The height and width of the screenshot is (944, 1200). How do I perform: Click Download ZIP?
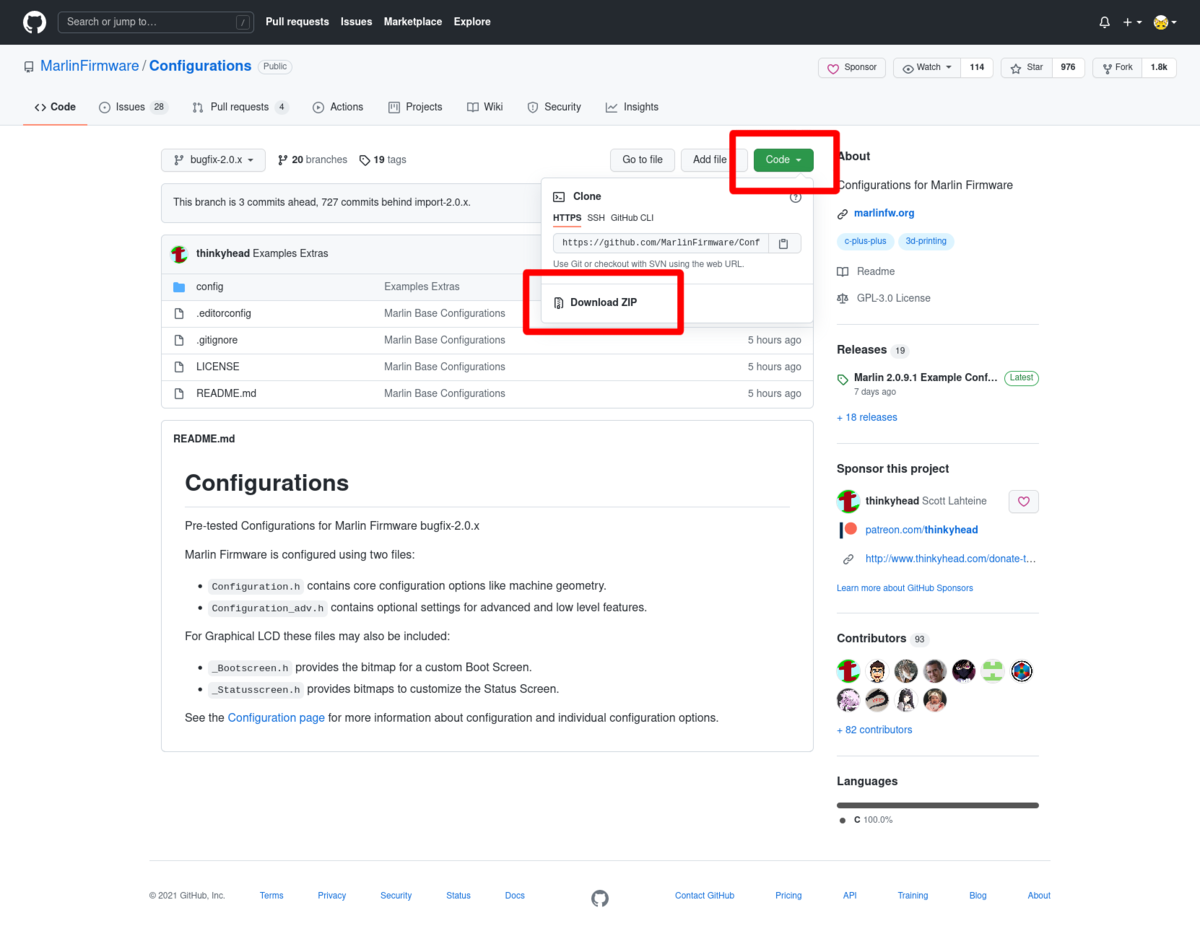click(x=603, y=302)
